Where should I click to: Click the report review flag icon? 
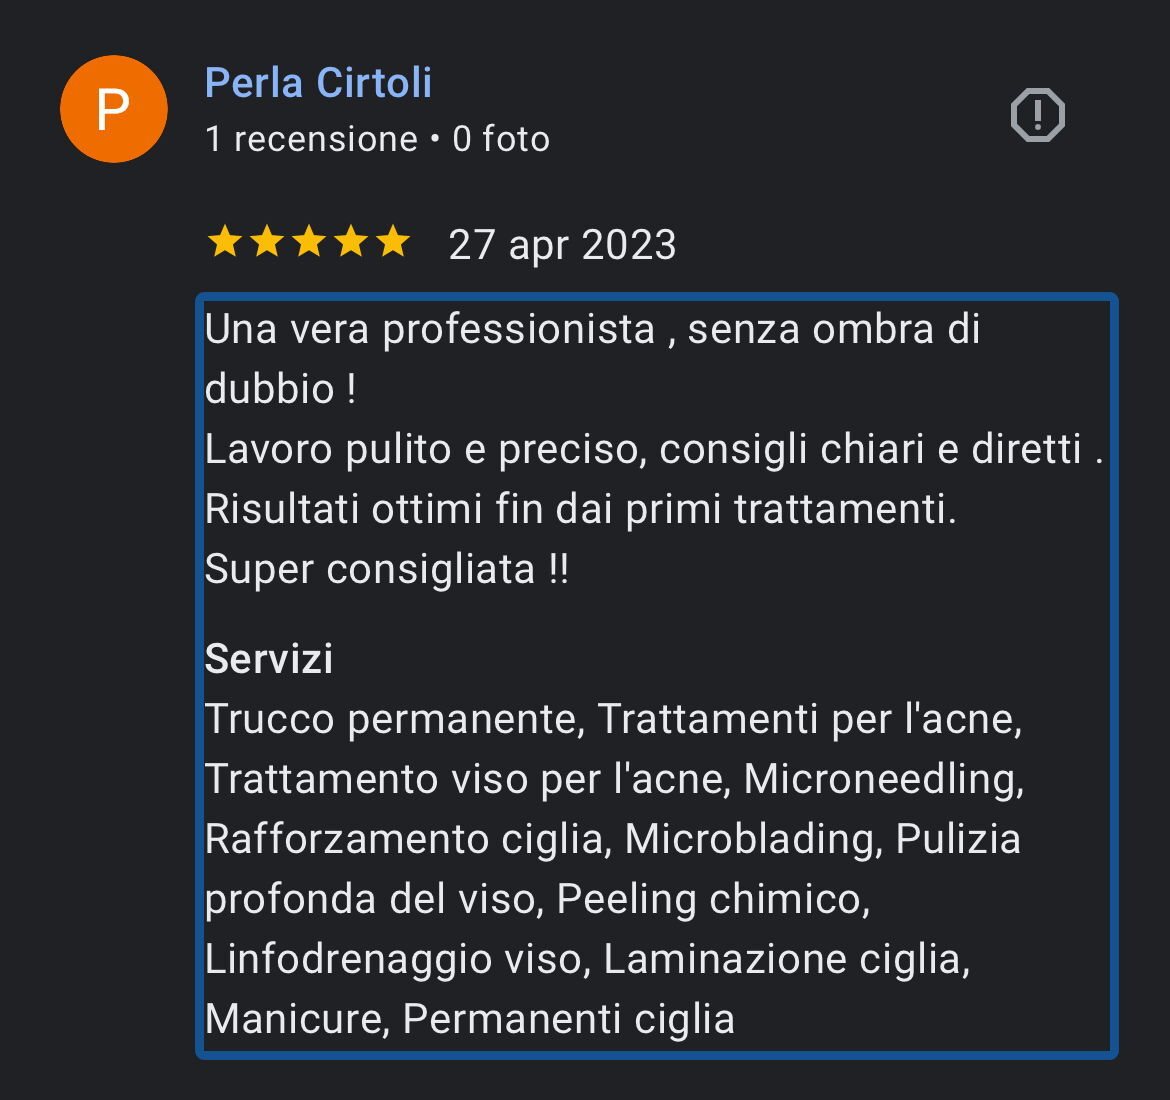coord(1038,115)
